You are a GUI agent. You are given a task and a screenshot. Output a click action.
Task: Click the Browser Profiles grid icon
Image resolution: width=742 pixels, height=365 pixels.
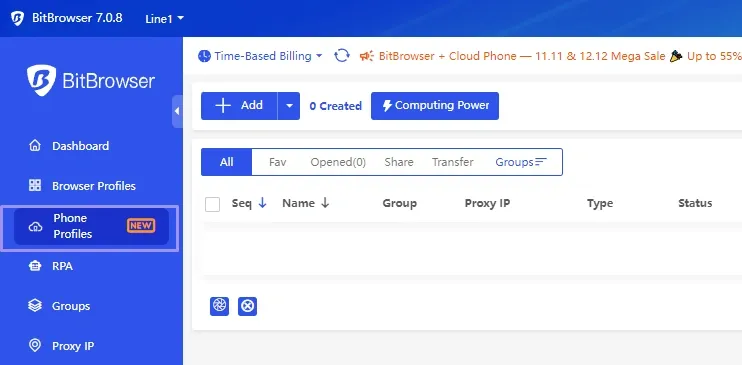(x=35, y=186)
